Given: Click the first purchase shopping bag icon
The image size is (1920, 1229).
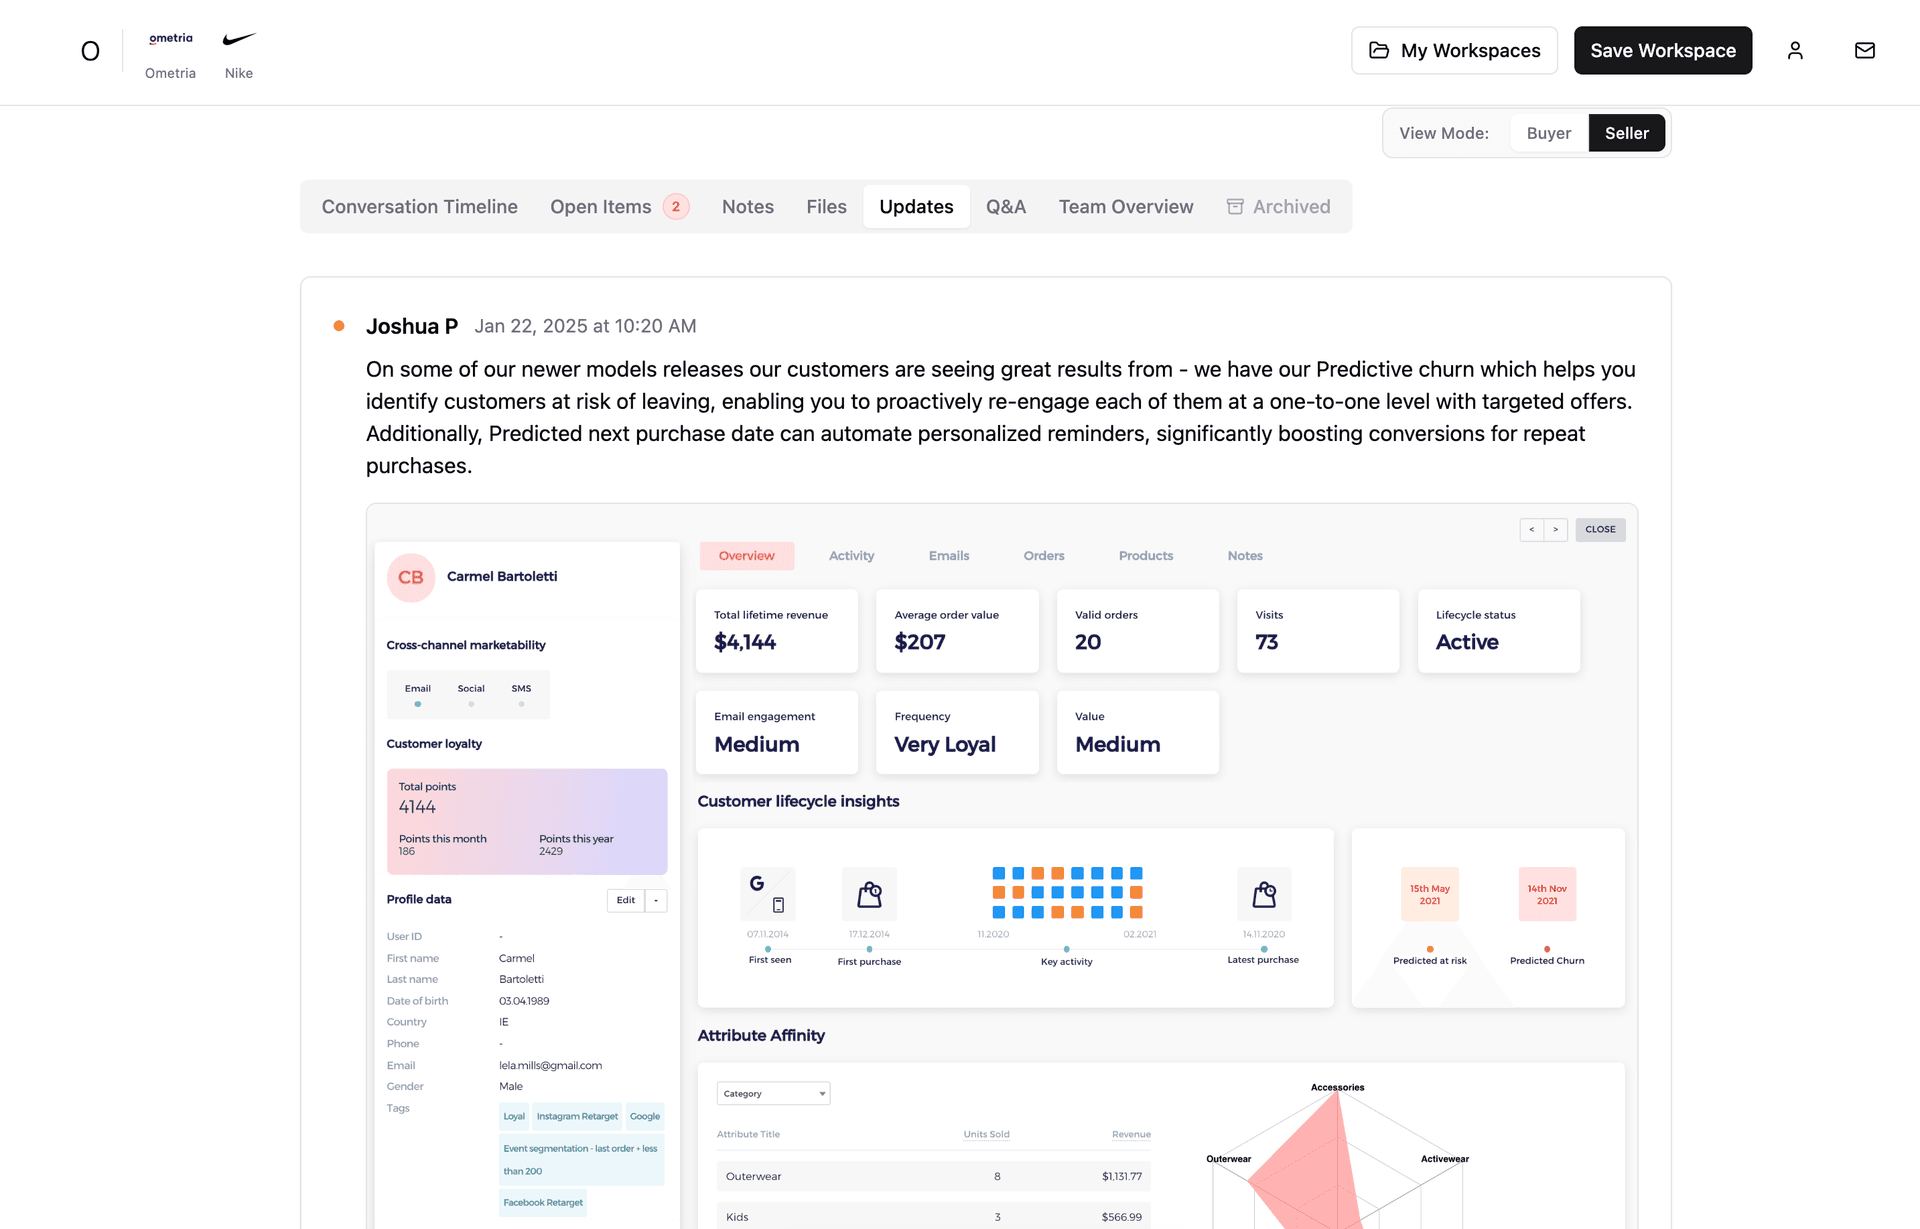Looking at the screenshot, I should click(869, 894).
